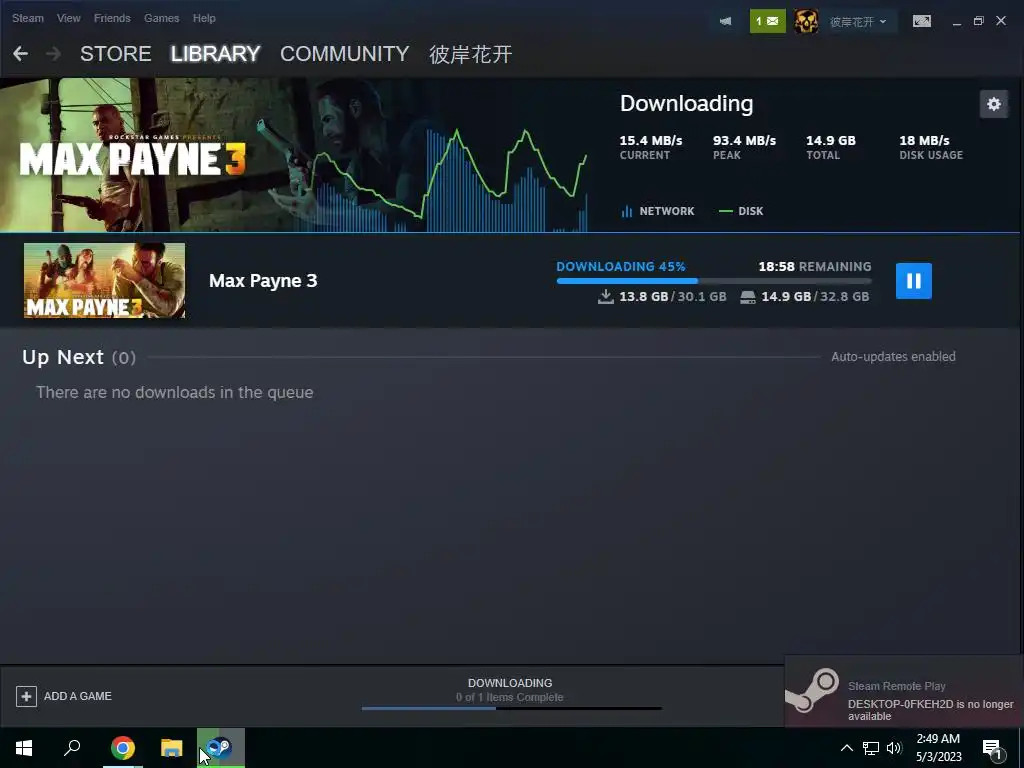Click the DOWNLOADING 45% label
This screenshot has height=768, width=1024.
(x=620, y=266)
